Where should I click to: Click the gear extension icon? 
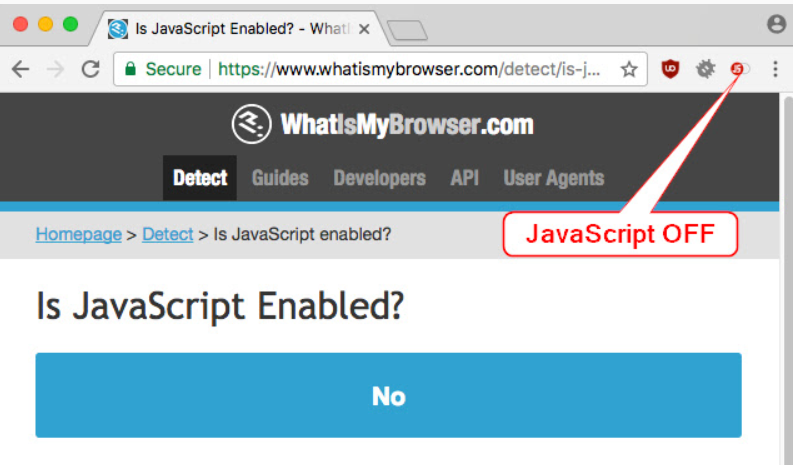[x=706, y=69]
